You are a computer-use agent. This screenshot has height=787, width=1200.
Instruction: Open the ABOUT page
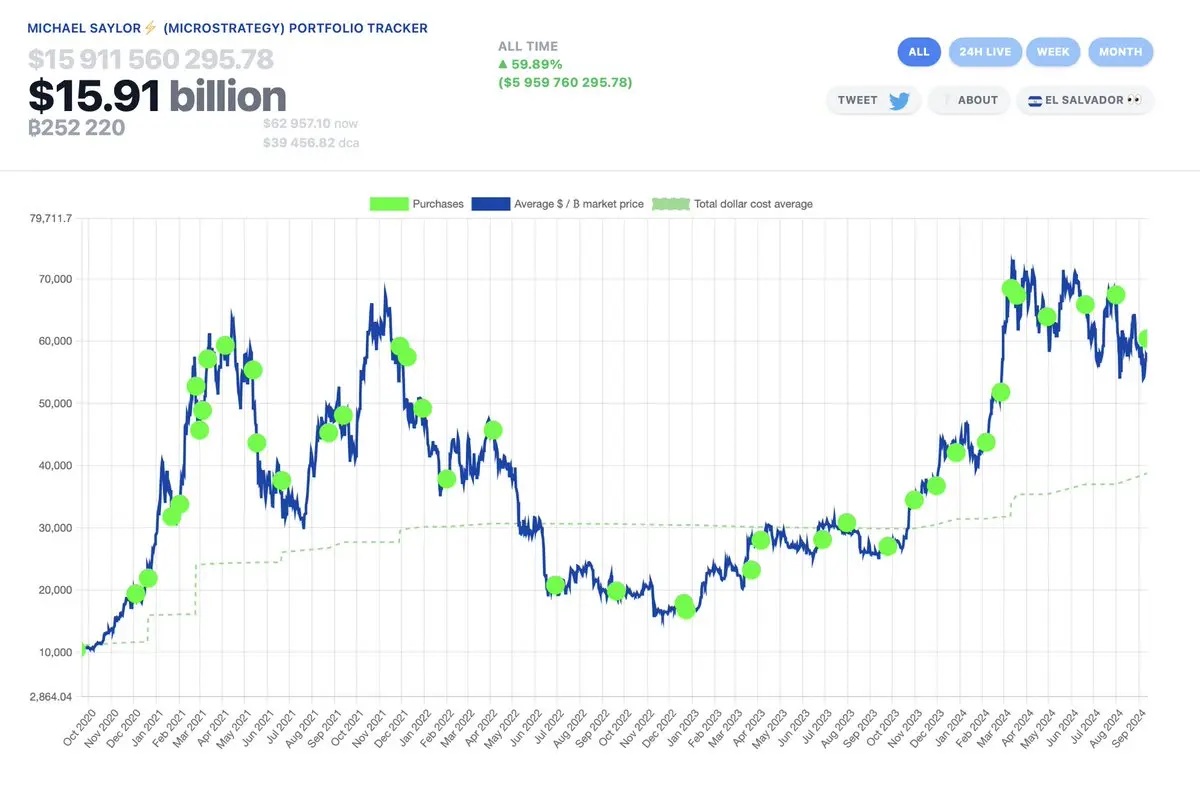(968, 100)
